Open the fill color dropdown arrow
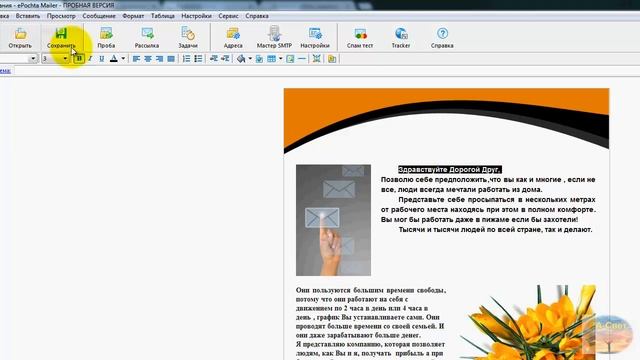 [x=250, y=59]
